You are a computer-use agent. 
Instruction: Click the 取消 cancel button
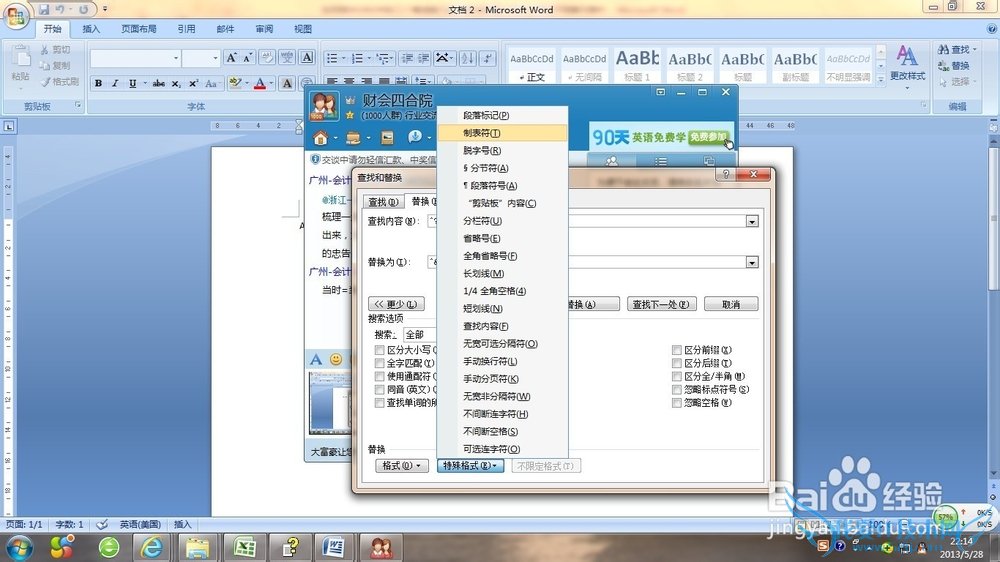[x=730, y=304]
